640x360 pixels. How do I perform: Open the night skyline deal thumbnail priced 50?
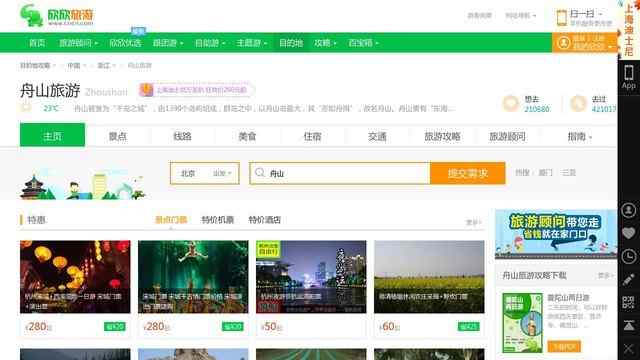311,277
